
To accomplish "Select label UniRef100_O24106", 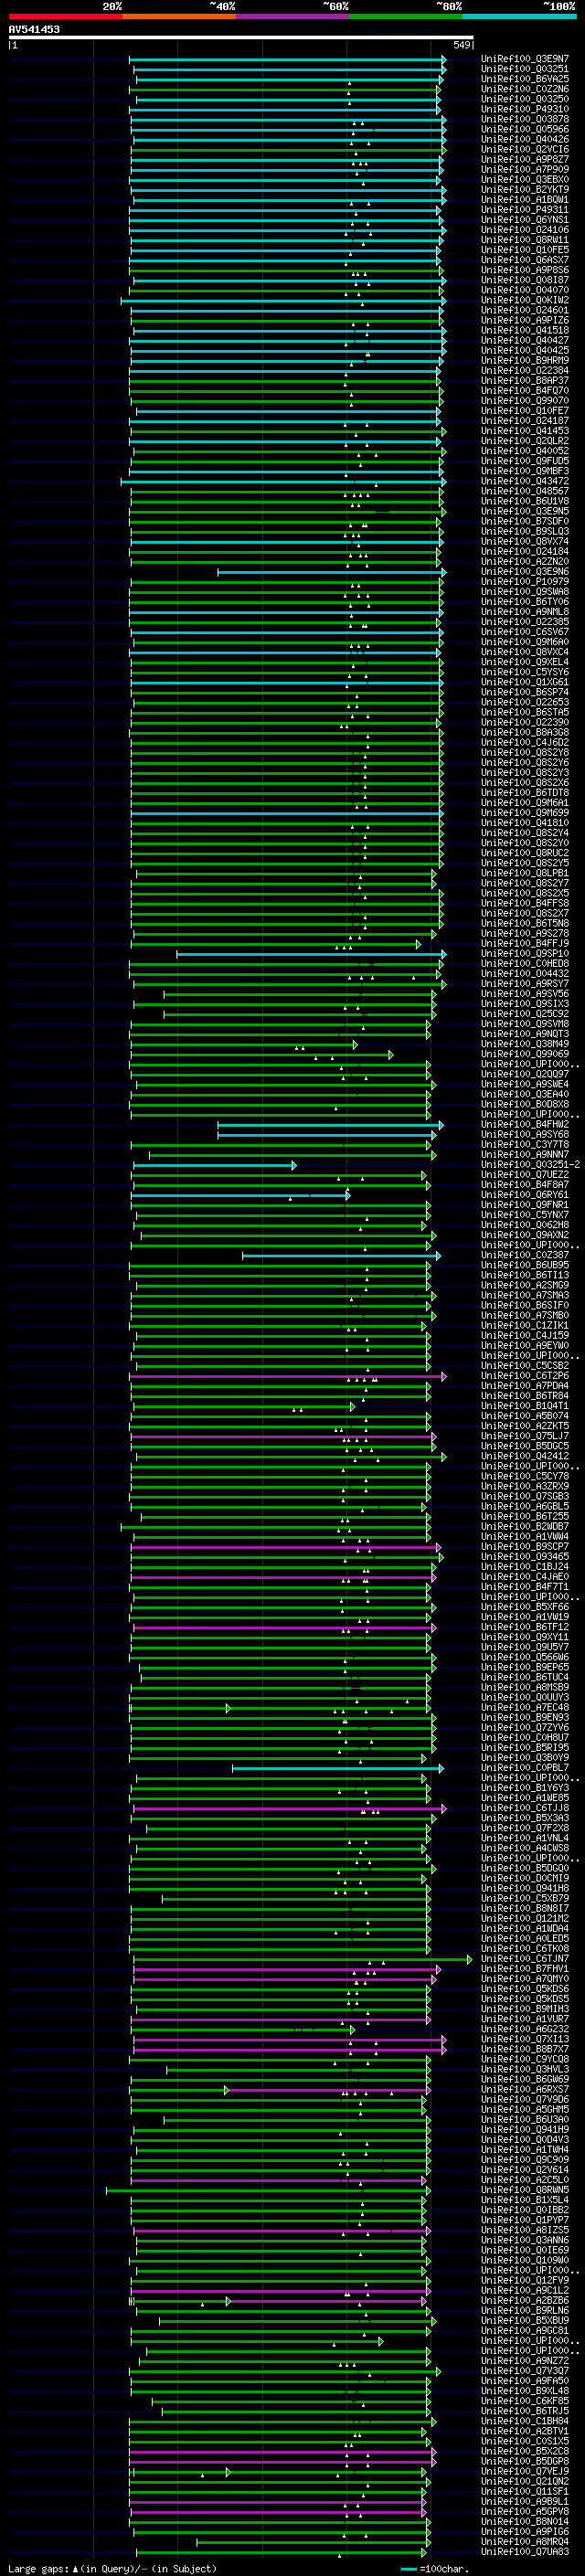I will point(525,230).
